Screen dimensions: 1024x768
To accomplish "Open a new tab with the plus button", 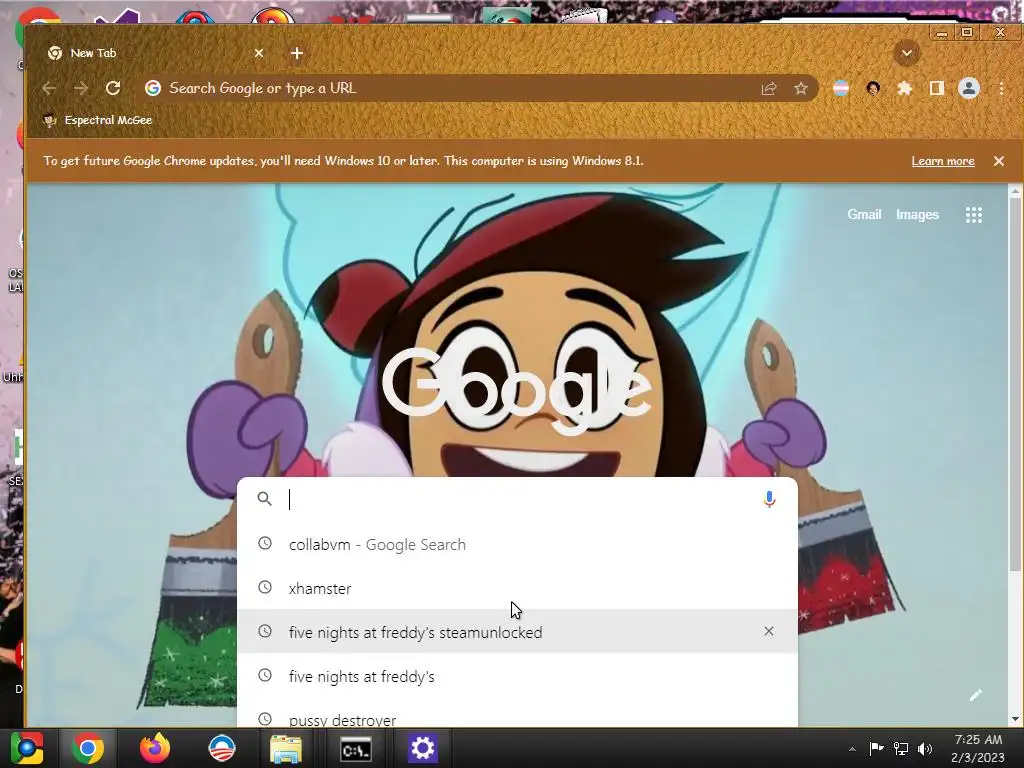I will (296, 53).
